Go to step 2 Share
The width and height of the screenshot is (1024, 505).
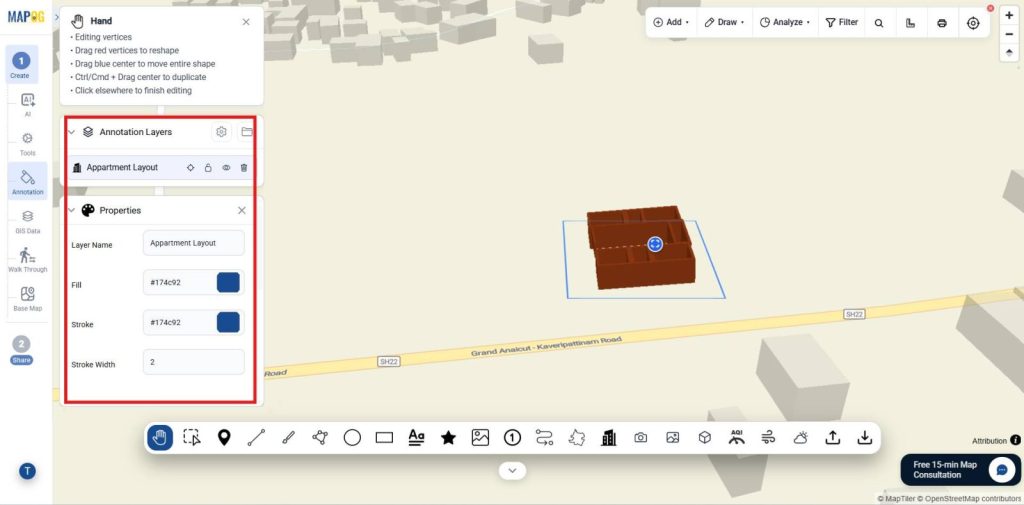coord(21,350)
